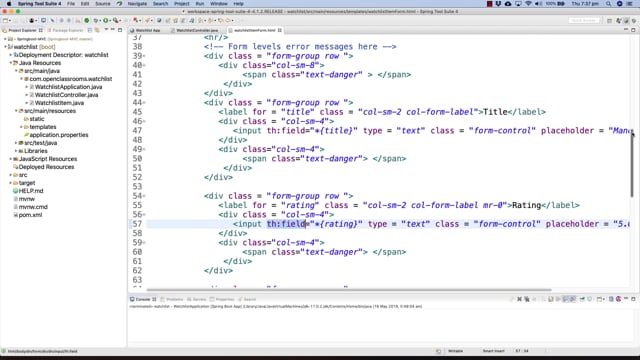
Task: Open the Navigate menu
Action: click(x=137, y=4)
